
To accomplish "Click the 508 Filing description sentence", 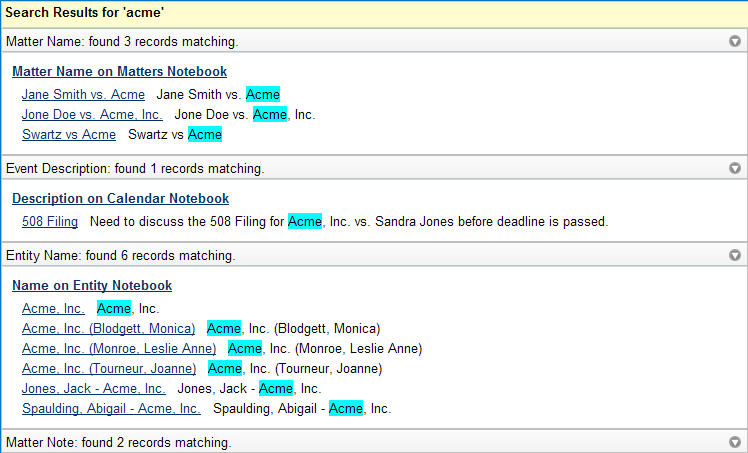I will point(349,222).
